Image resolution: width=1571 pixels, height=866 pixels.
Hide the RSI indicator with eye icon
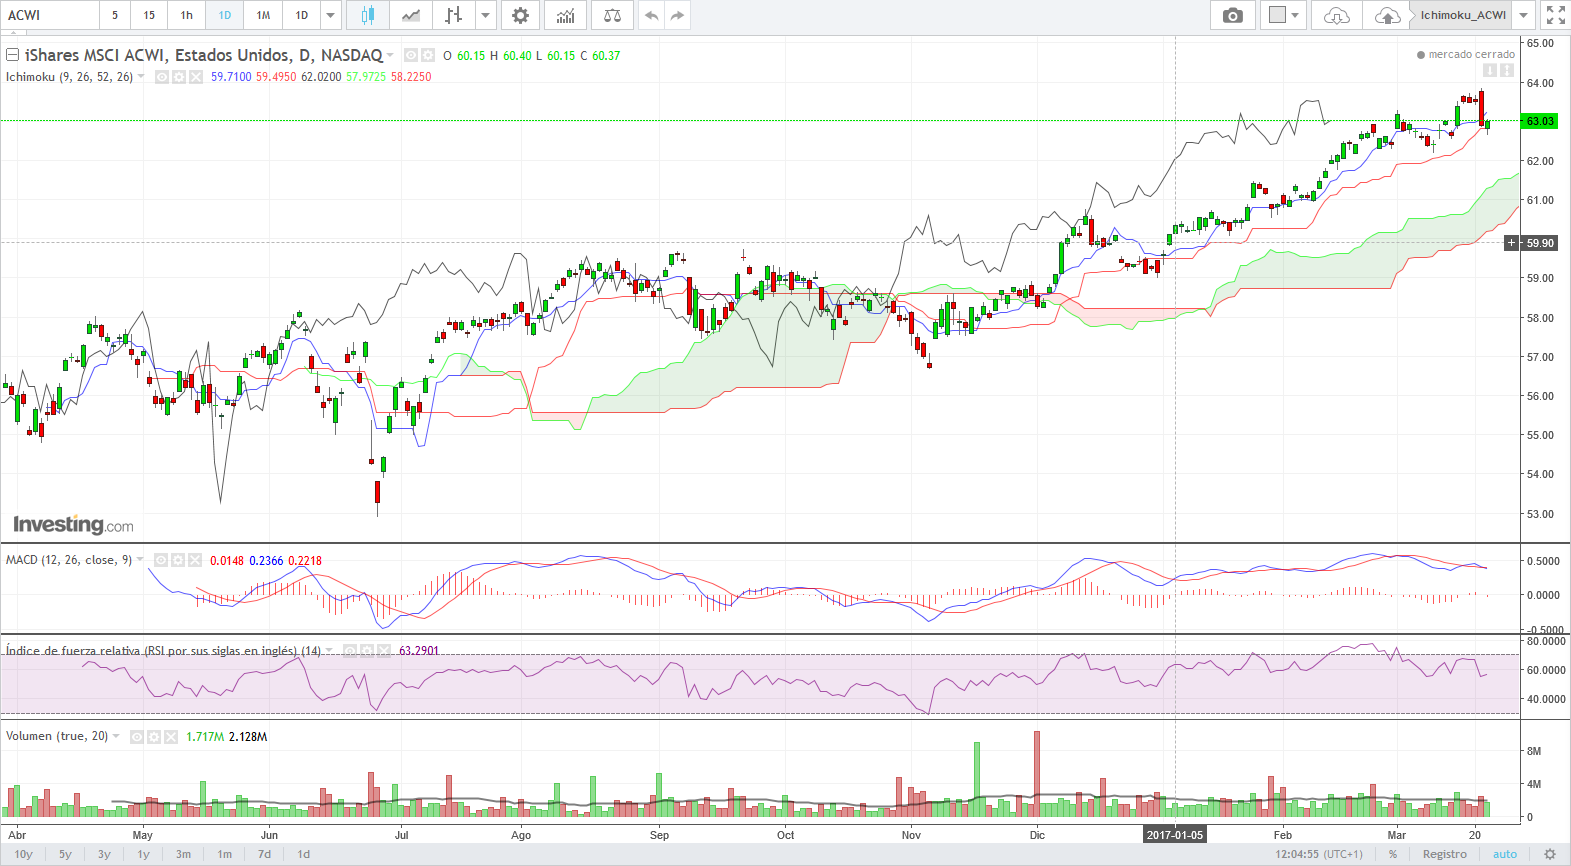[350, 650]
